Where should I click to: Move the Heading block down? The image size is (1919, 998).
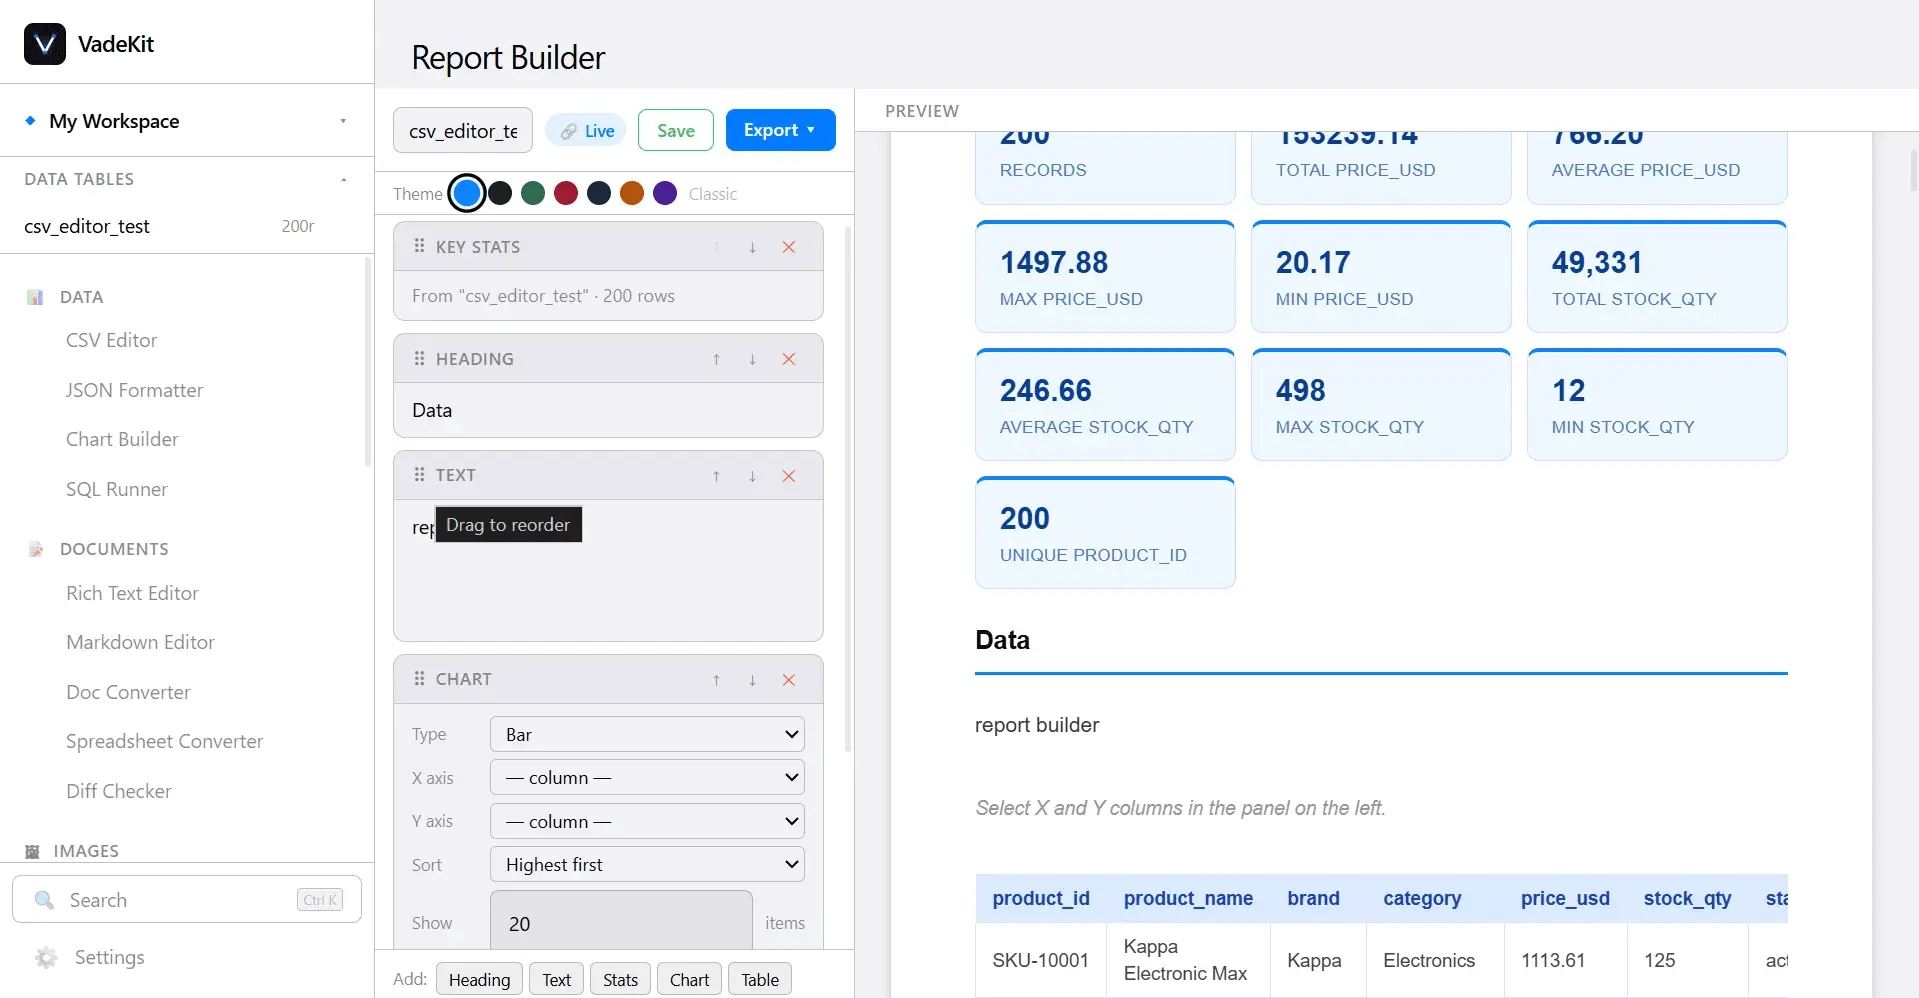click(x=752, y=359)
